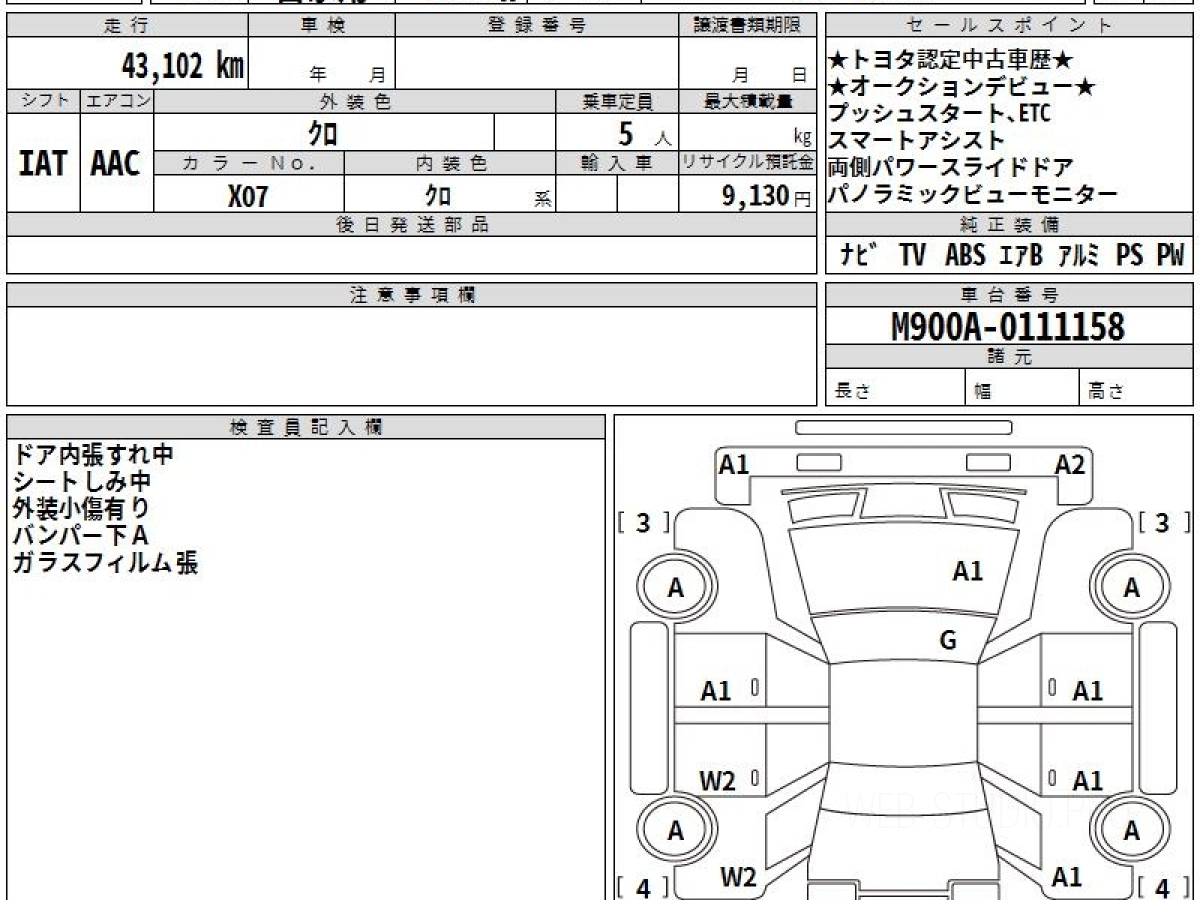Click the seating capacity value 5 人

coord(645,133)
